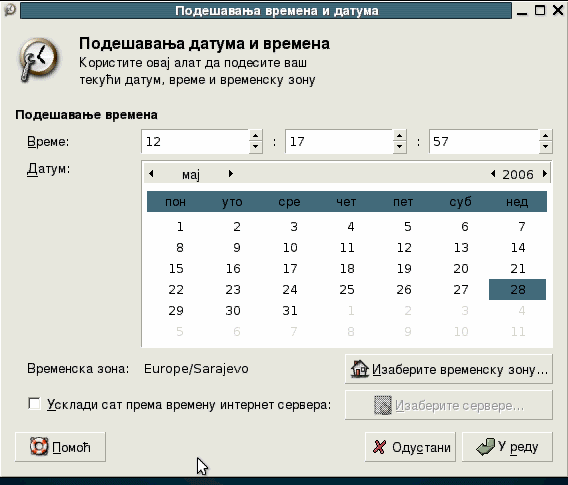Increase the hours value with up arrow
Viewport: 568px width, 485px height.
coord(255,135)
